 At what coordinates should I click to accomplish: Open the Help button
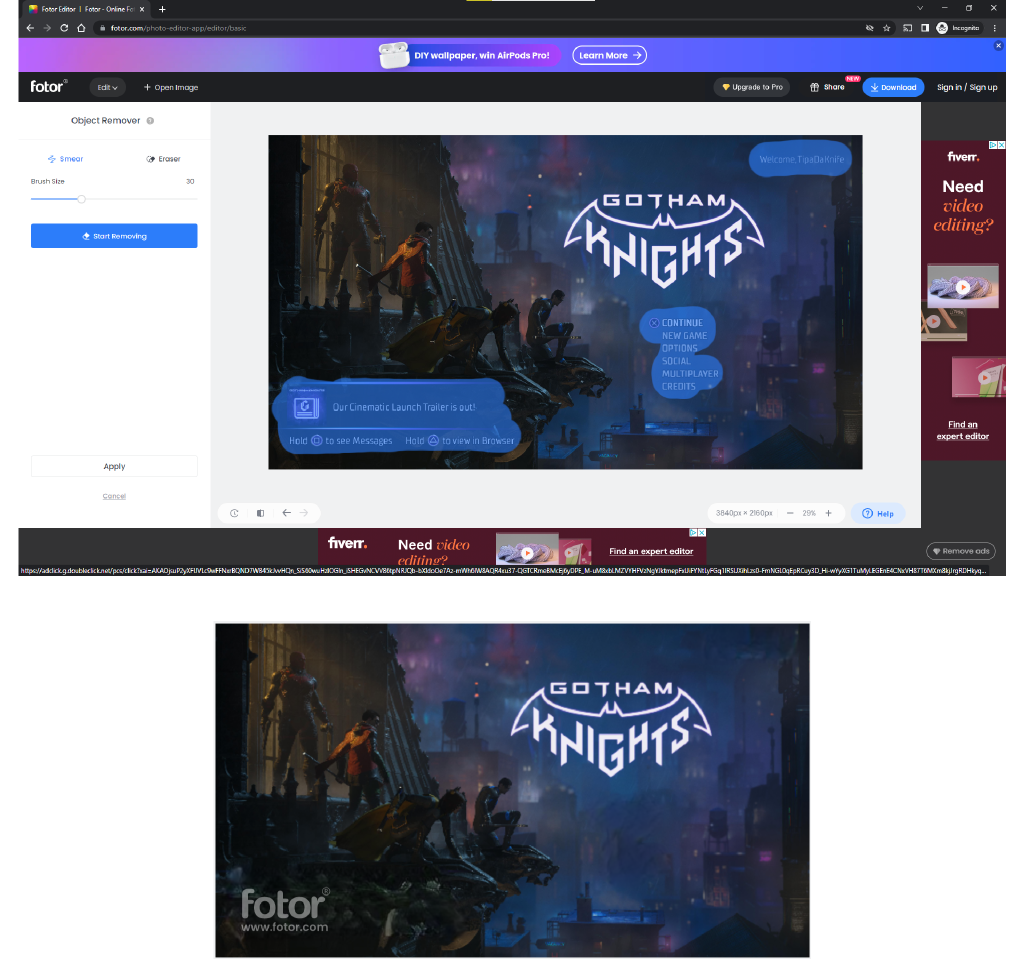click(878, 513)
